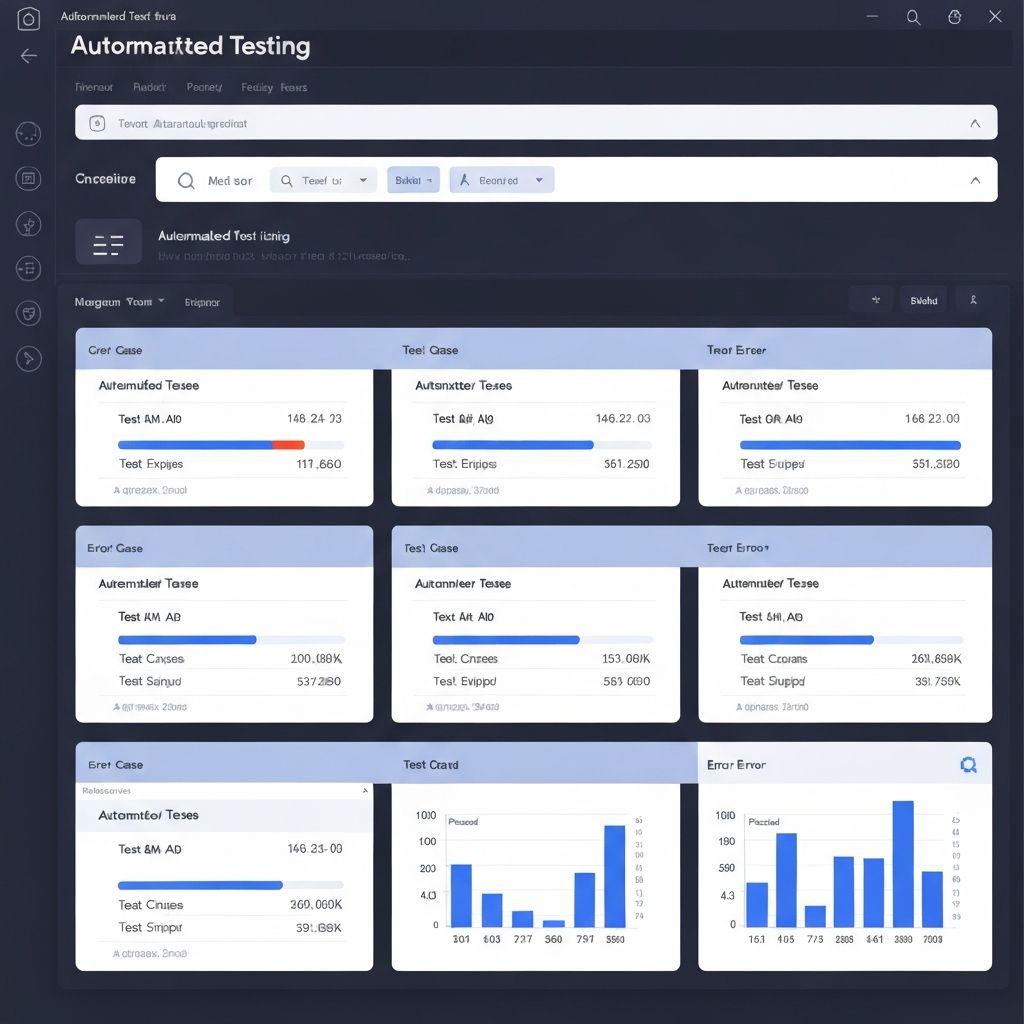The image size is (1024, 1024).
Task: Expand the Test filter dropdown in search bar
Action: [x=323, y=180]
